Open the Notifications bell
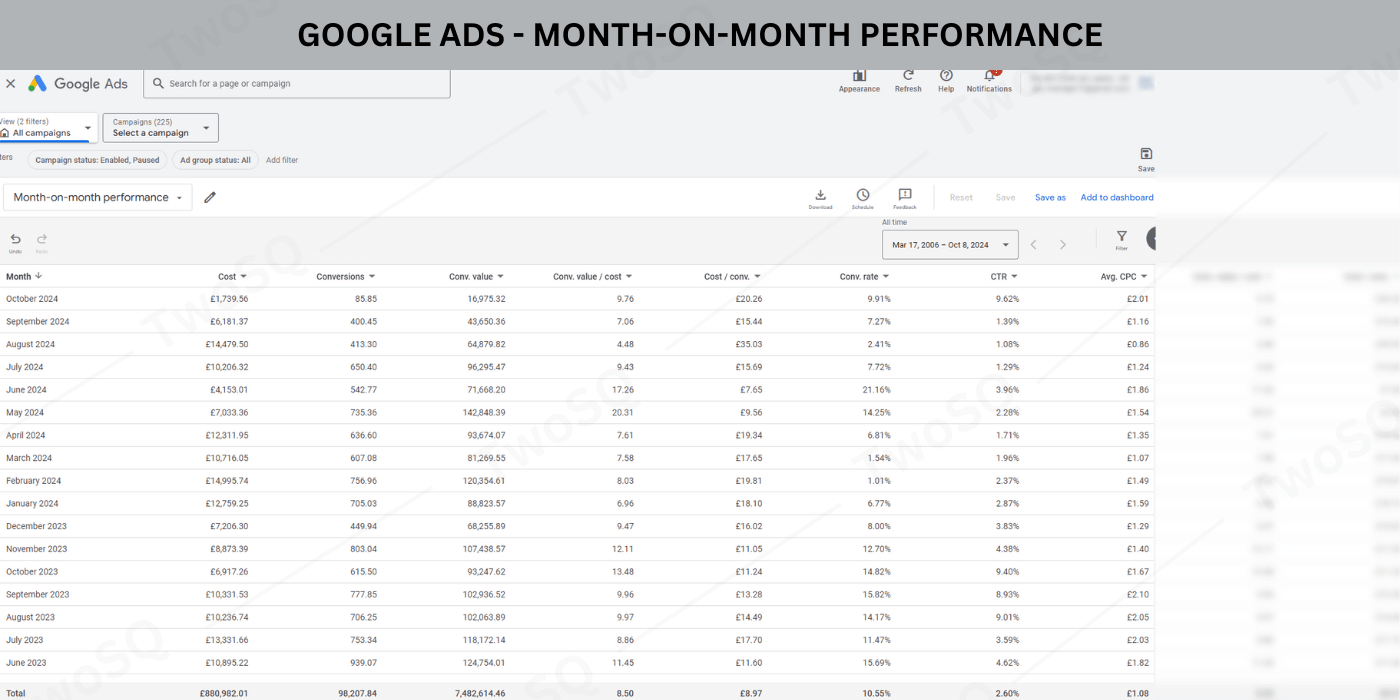 (989, 76)
